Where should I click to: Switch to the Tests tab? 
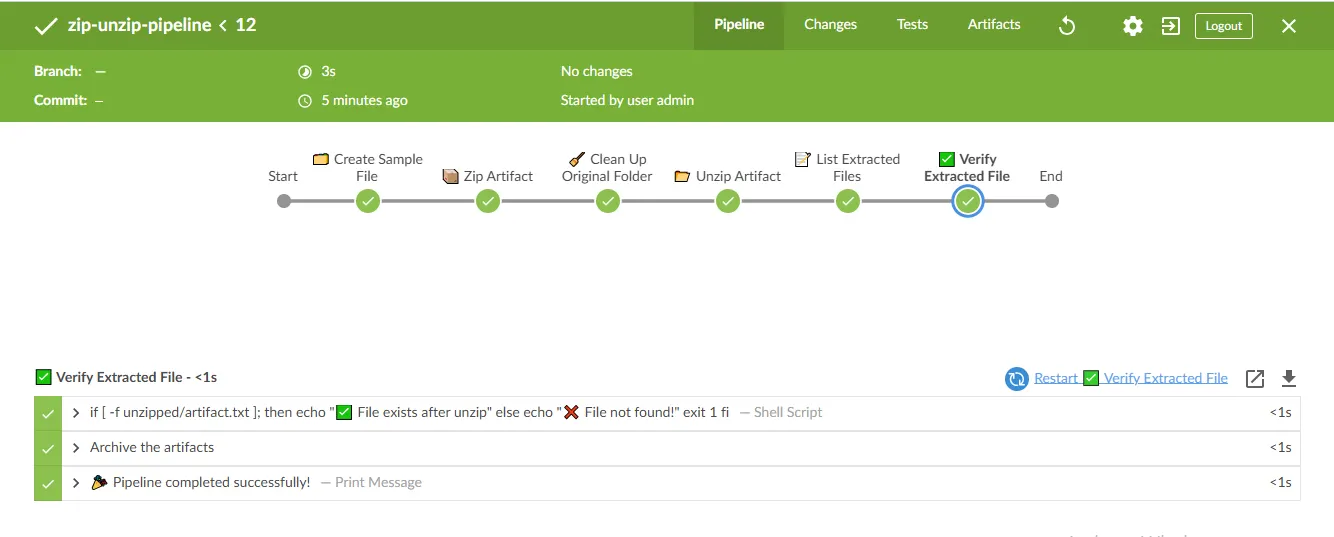tap(912, 24)
